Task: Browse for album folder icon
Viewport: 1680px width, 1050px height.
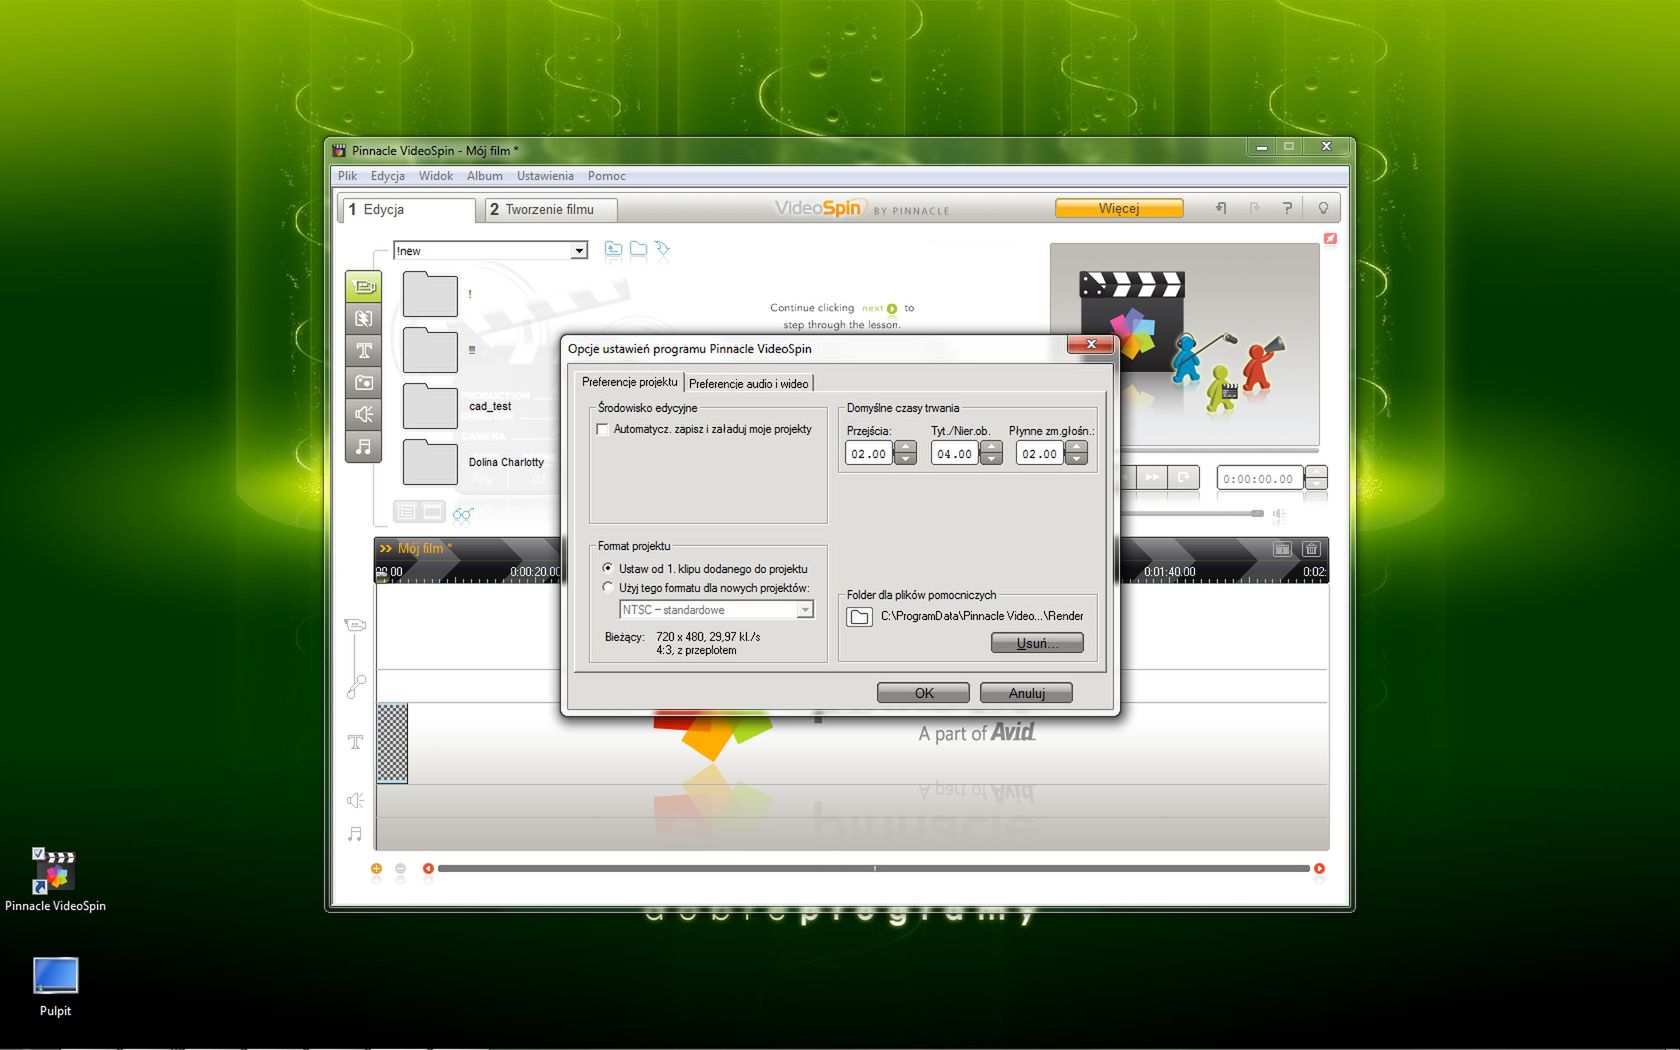Action: coord(638,249)
